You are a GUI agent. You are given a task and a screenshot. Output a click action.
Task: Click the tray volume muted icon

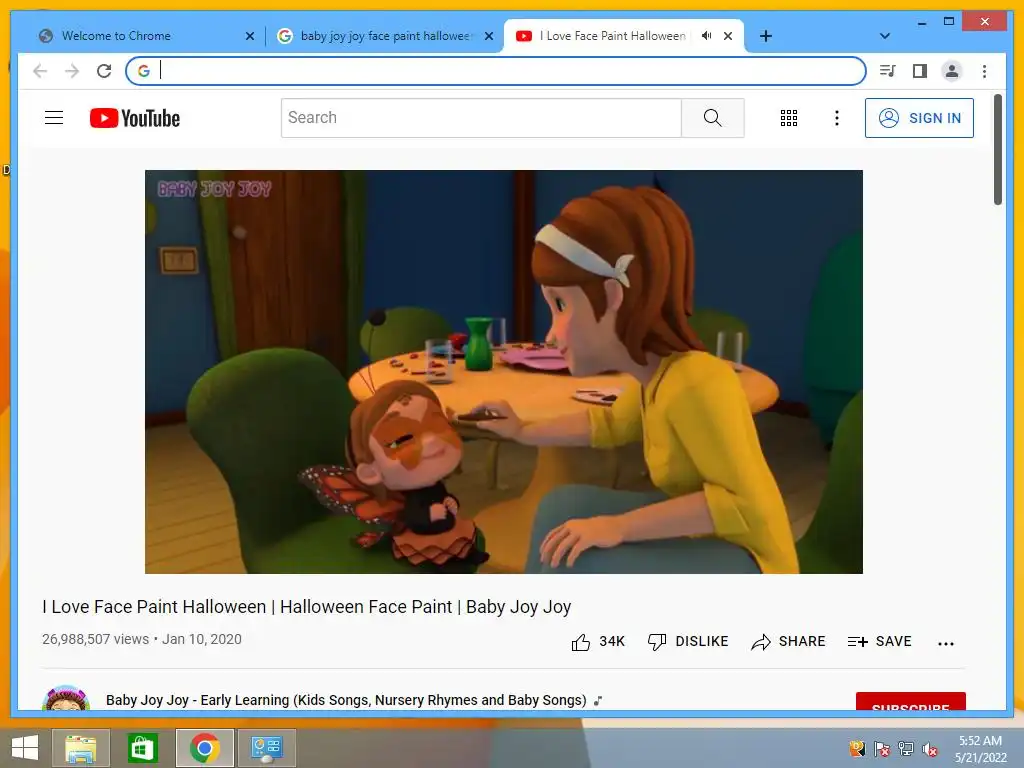930,749
